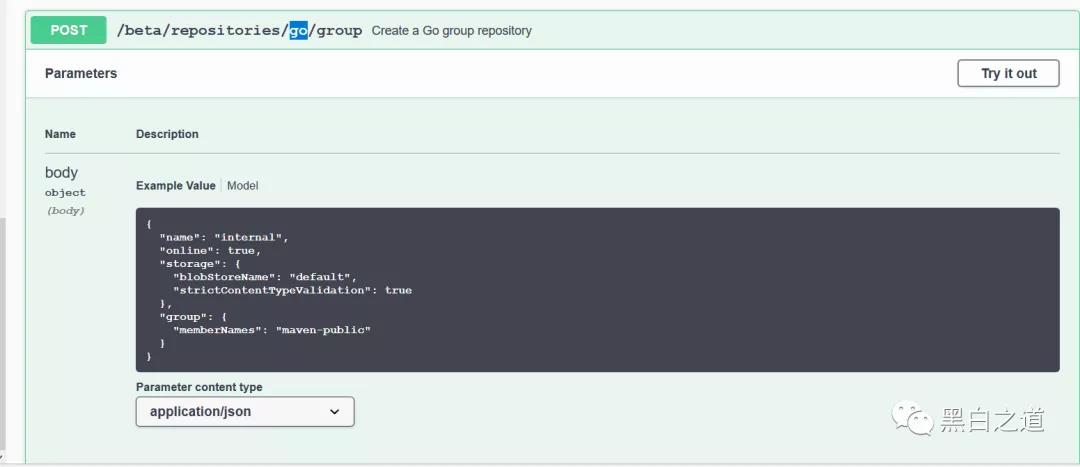Click the "memberNames": "maven-public" JSON line
This screenshot has width=1080, height=467.
[x=272, y=330]
